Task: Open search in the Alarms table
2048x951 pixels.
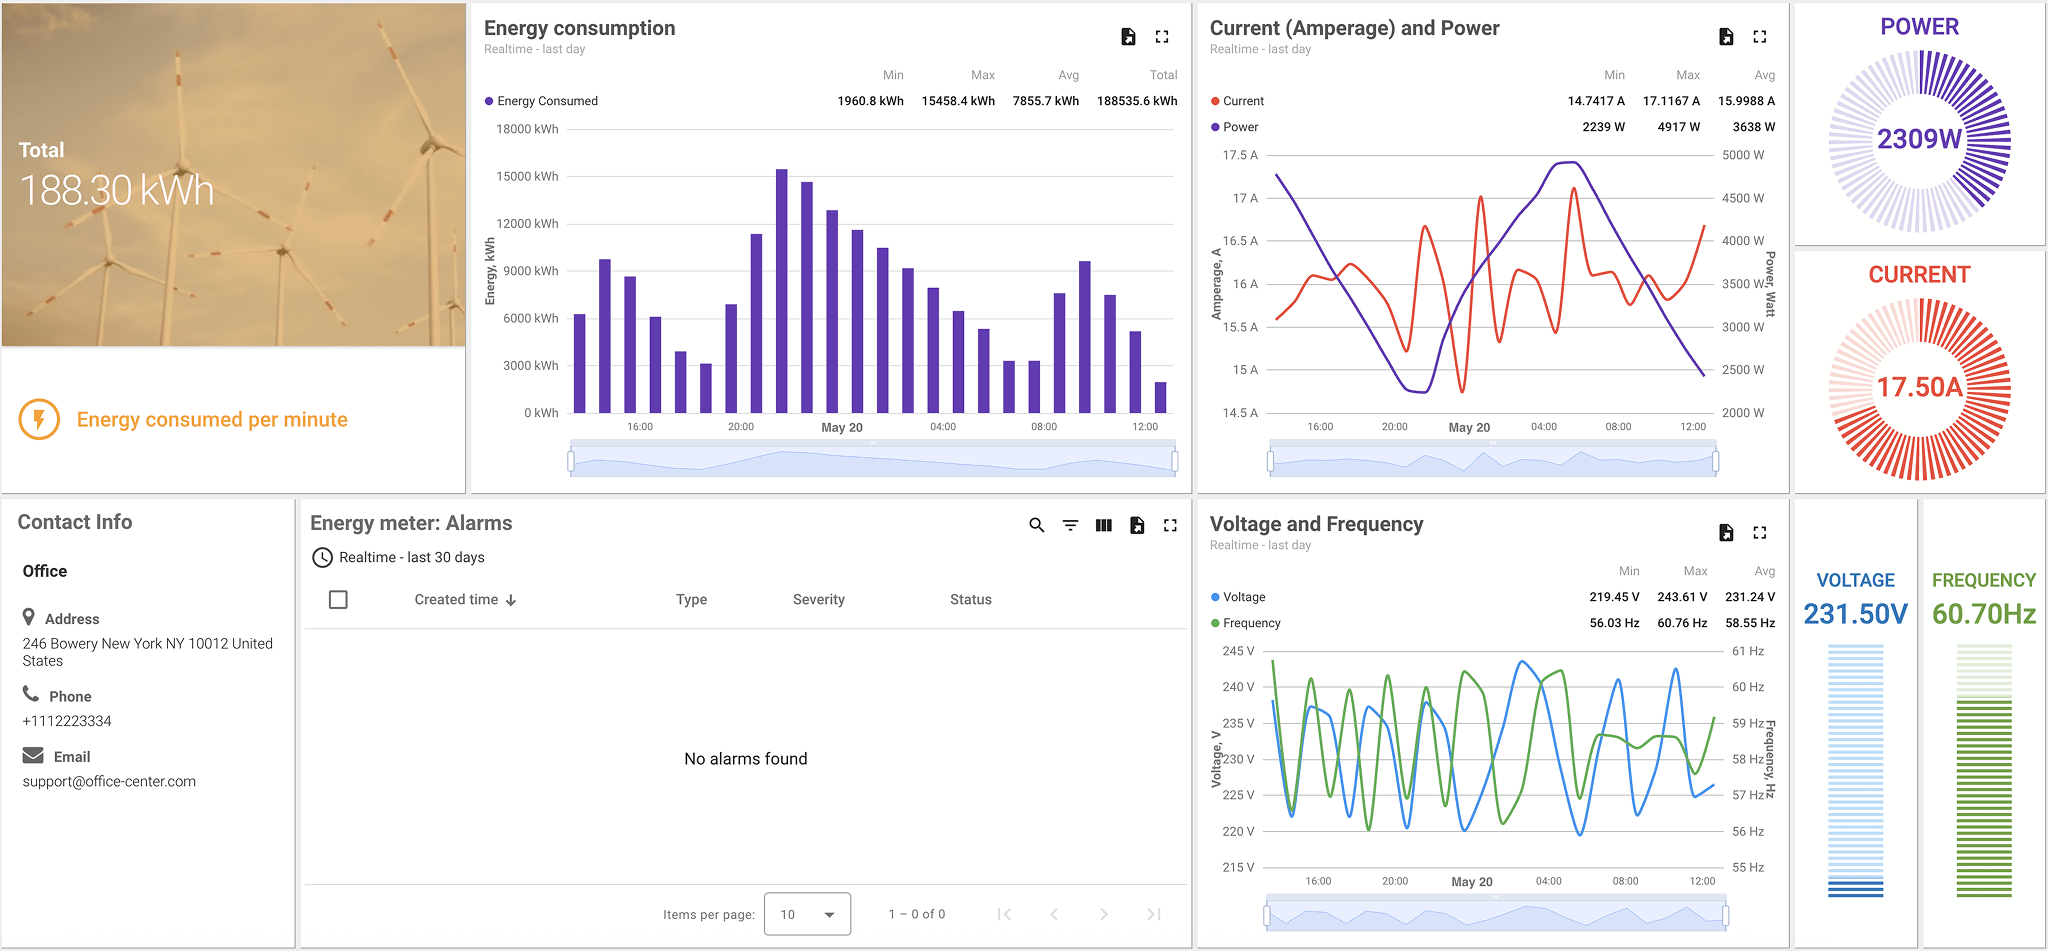Action: 1035,524
